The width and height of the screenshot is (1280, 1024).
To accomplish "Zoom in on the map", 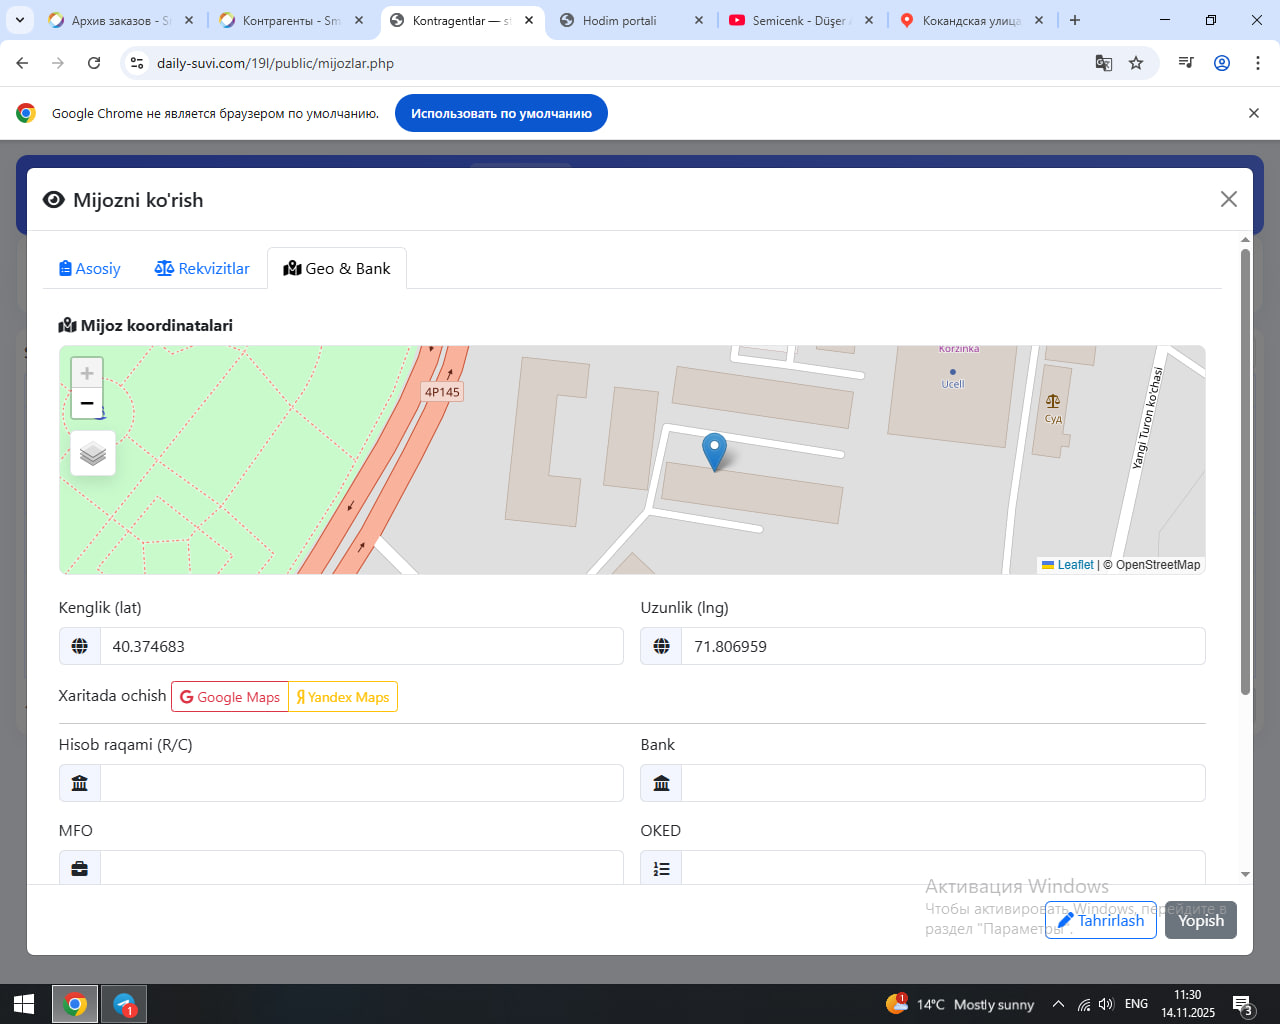I will 87,373.
